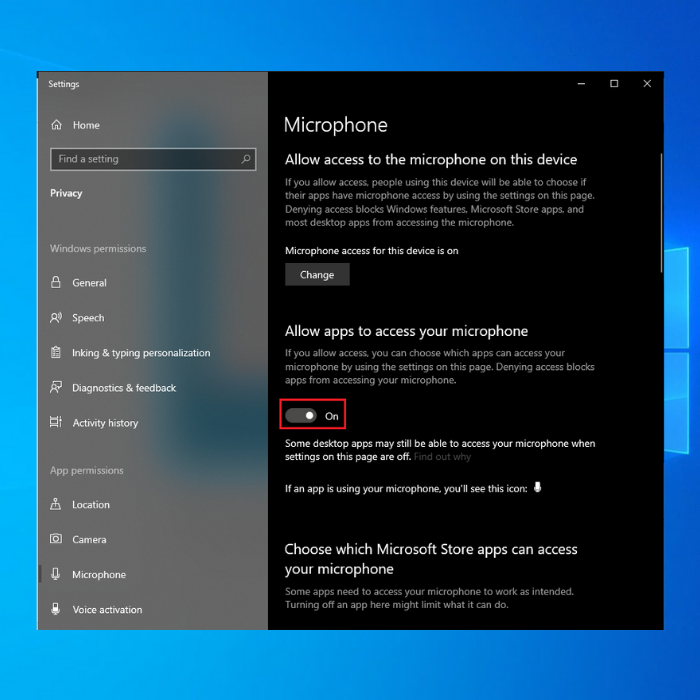Minimize the Settings window
Image resolution: width=700 pixels, height=700 pixels.
[581, 83]
